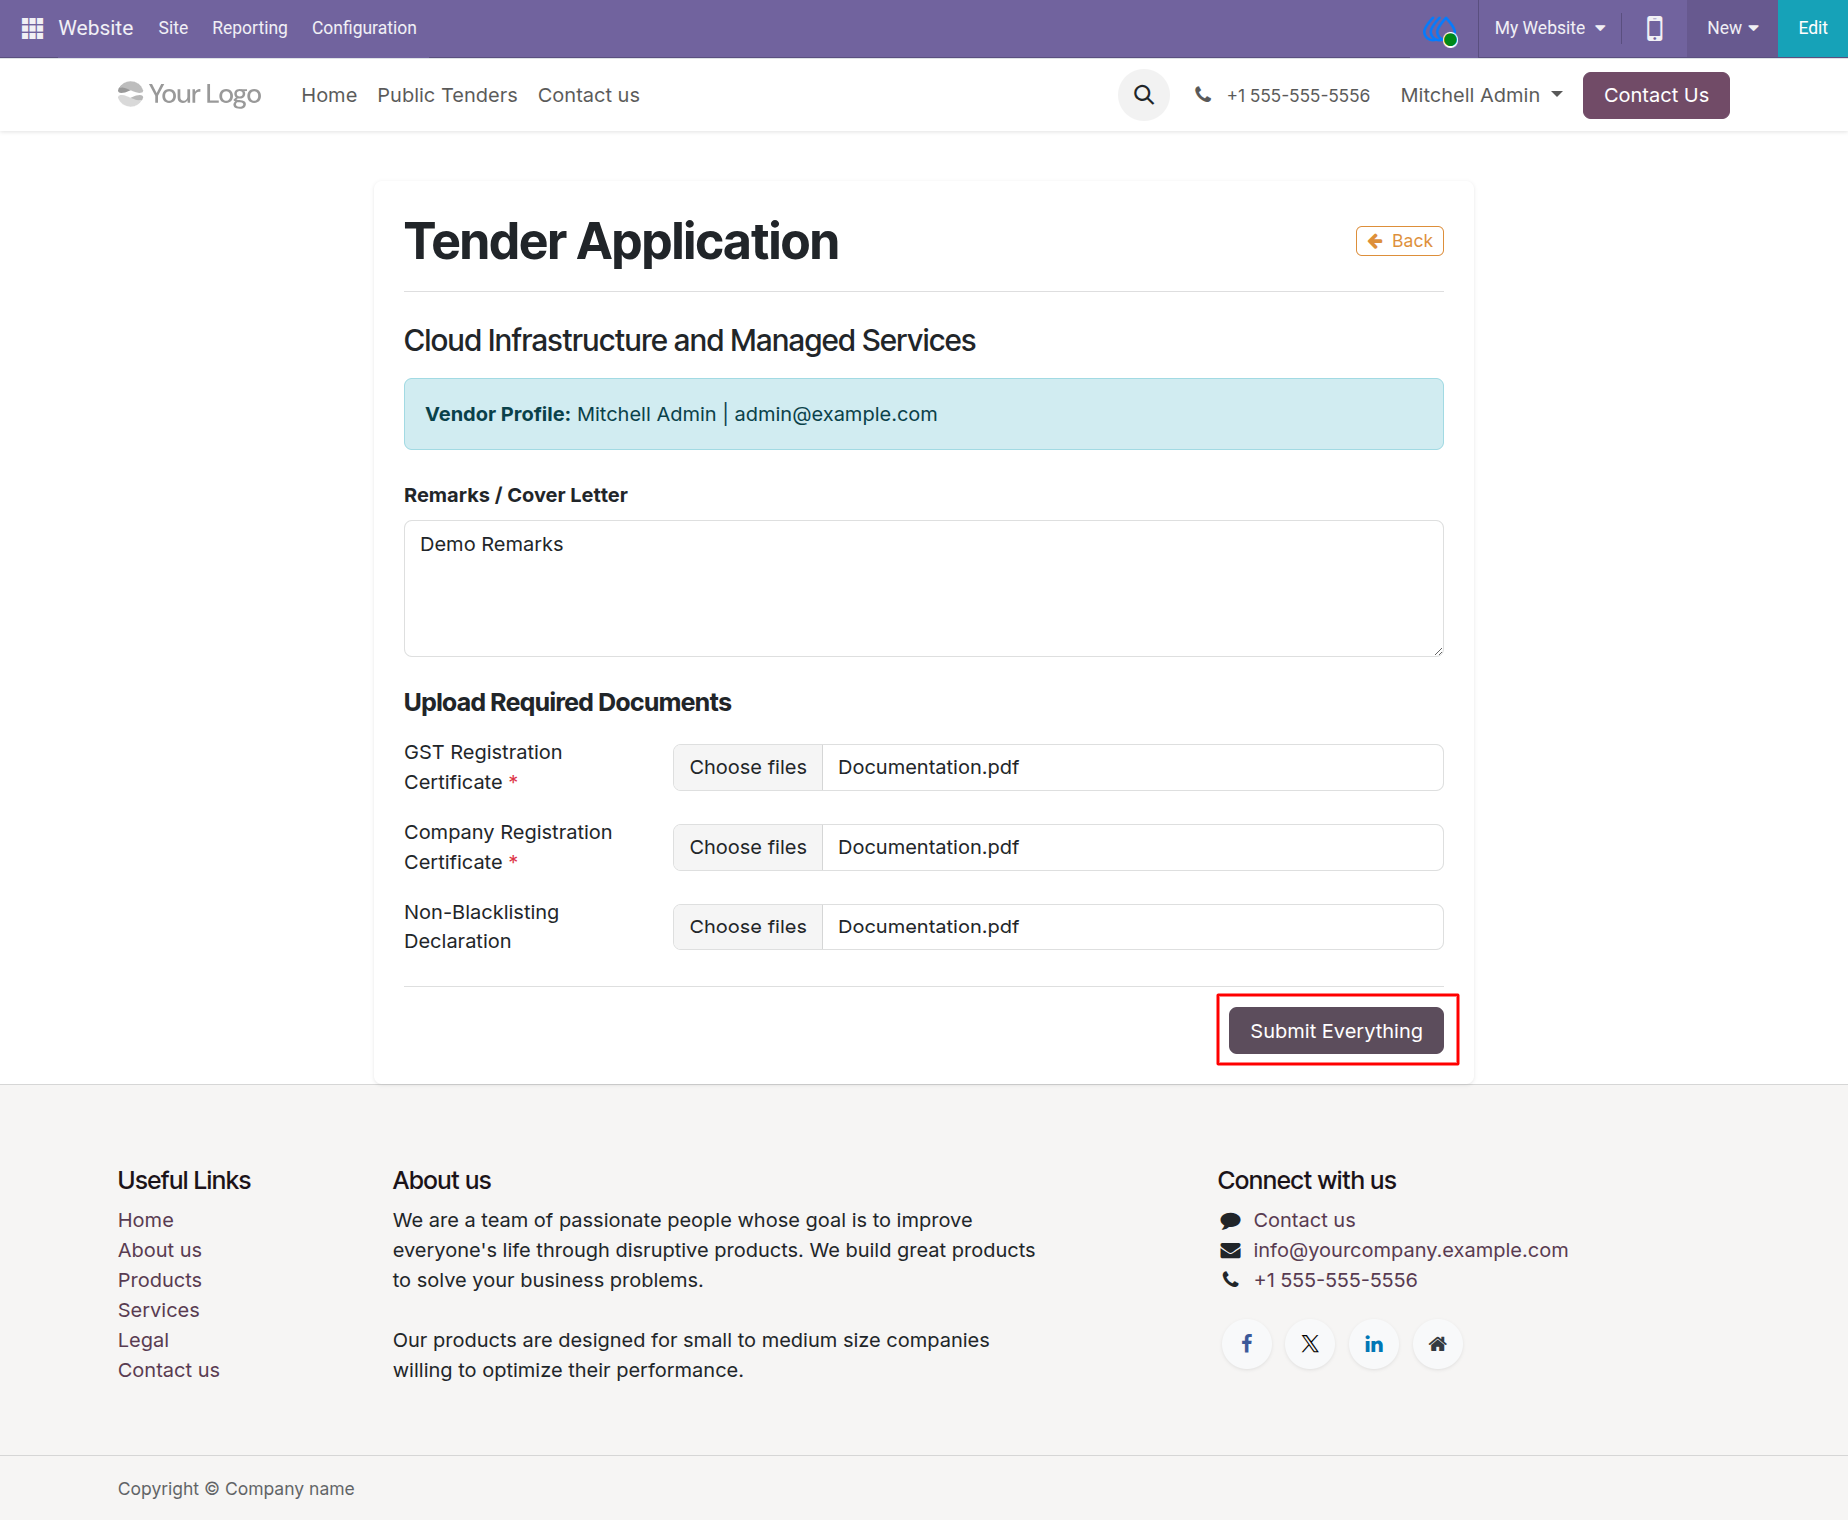
Task: Open Contact us in header navigation
Action: 588,95
